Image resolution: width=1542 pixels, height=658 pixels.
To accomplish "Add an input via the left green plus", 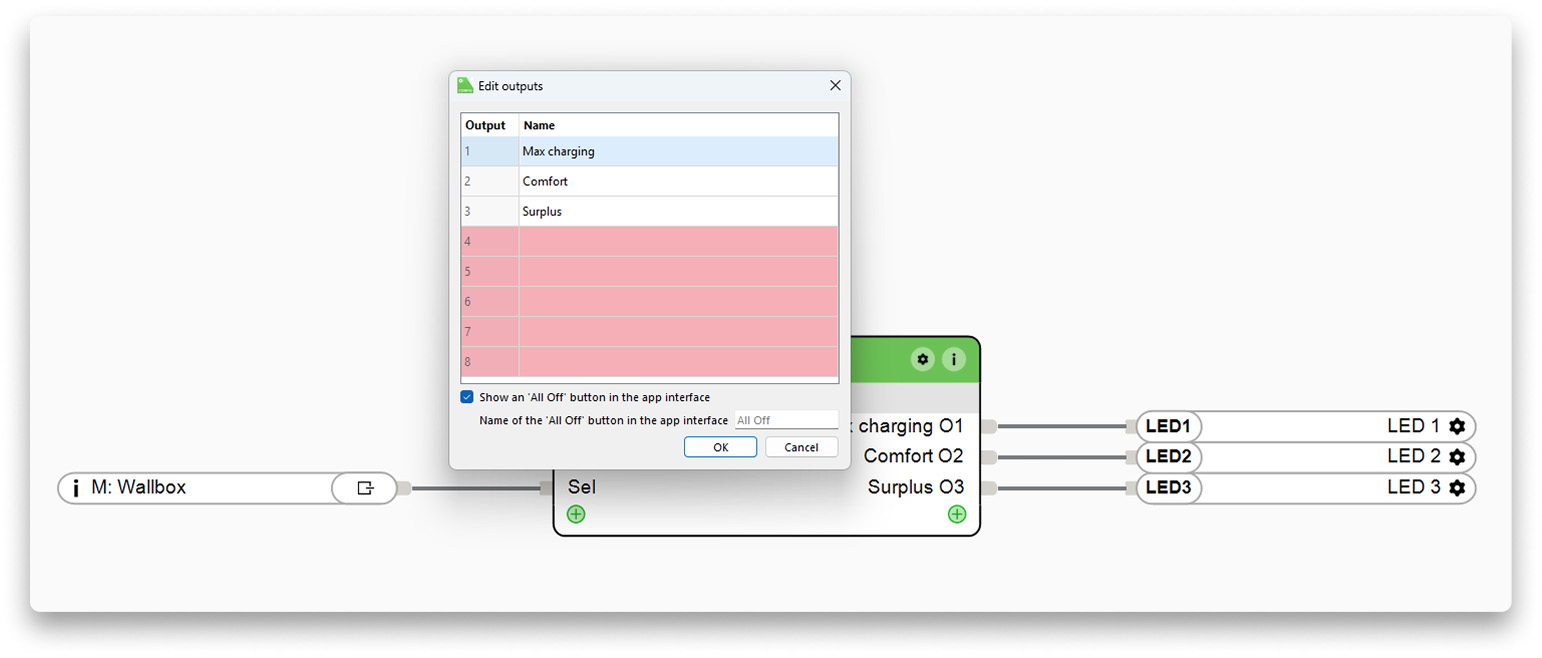I will [x=576, y=513].
